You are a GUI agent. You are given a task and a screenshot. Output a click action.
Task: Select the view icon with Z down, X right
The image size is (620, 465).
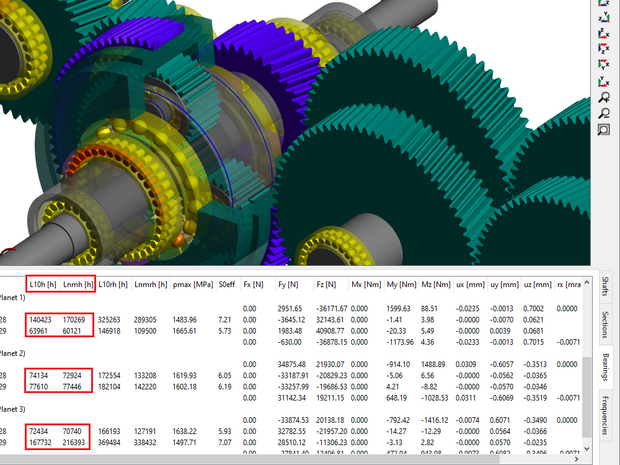pyautogui.click(x=604, y=48)
